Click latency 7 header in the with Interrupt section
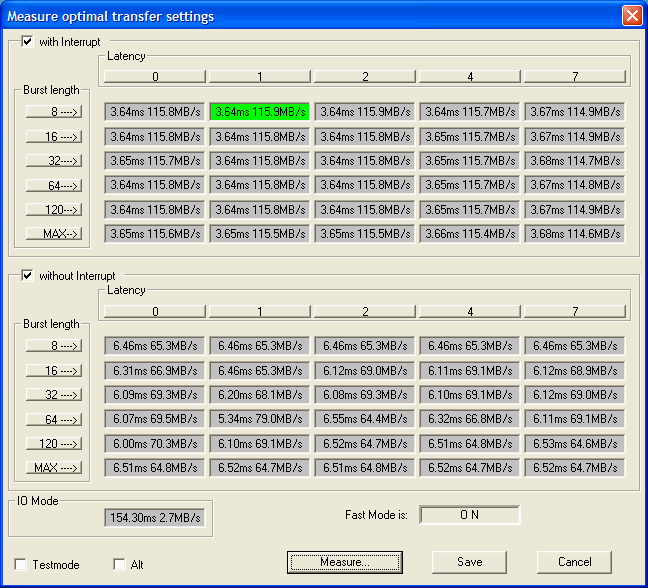648x588 pixels. [x=575, y=76]
